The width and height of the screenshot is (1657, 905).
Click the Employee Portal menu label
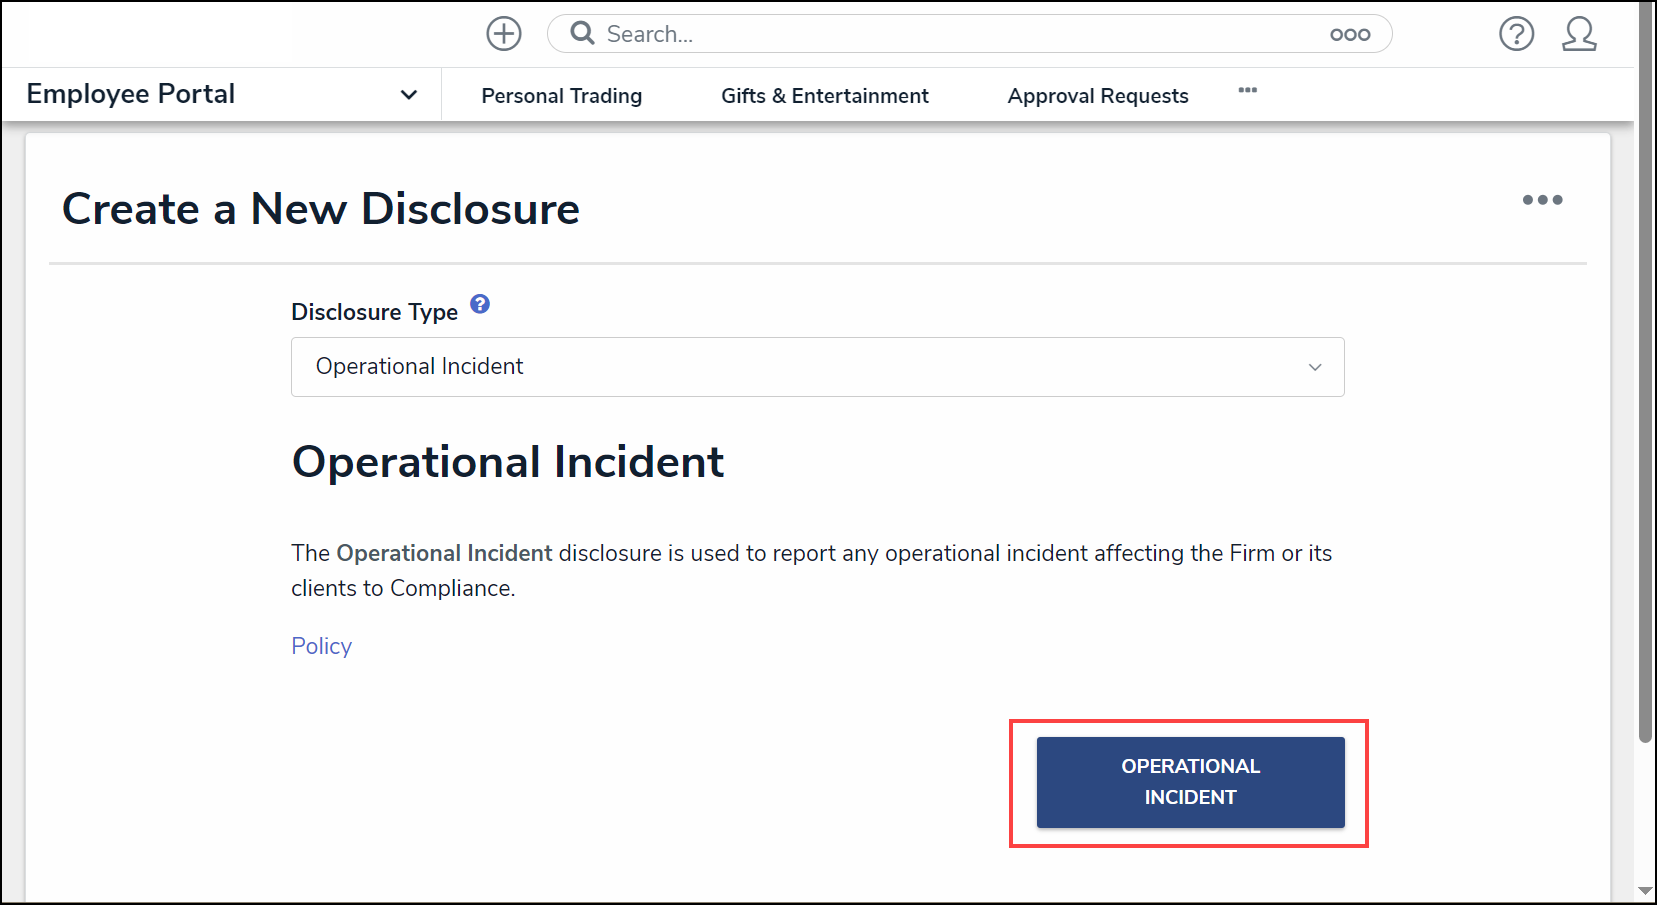point(130,93)
